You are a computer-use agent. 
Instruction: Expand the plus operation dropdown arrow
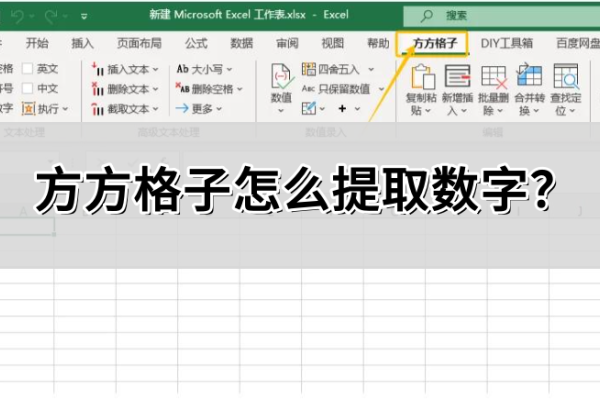(x=357, y=109)
